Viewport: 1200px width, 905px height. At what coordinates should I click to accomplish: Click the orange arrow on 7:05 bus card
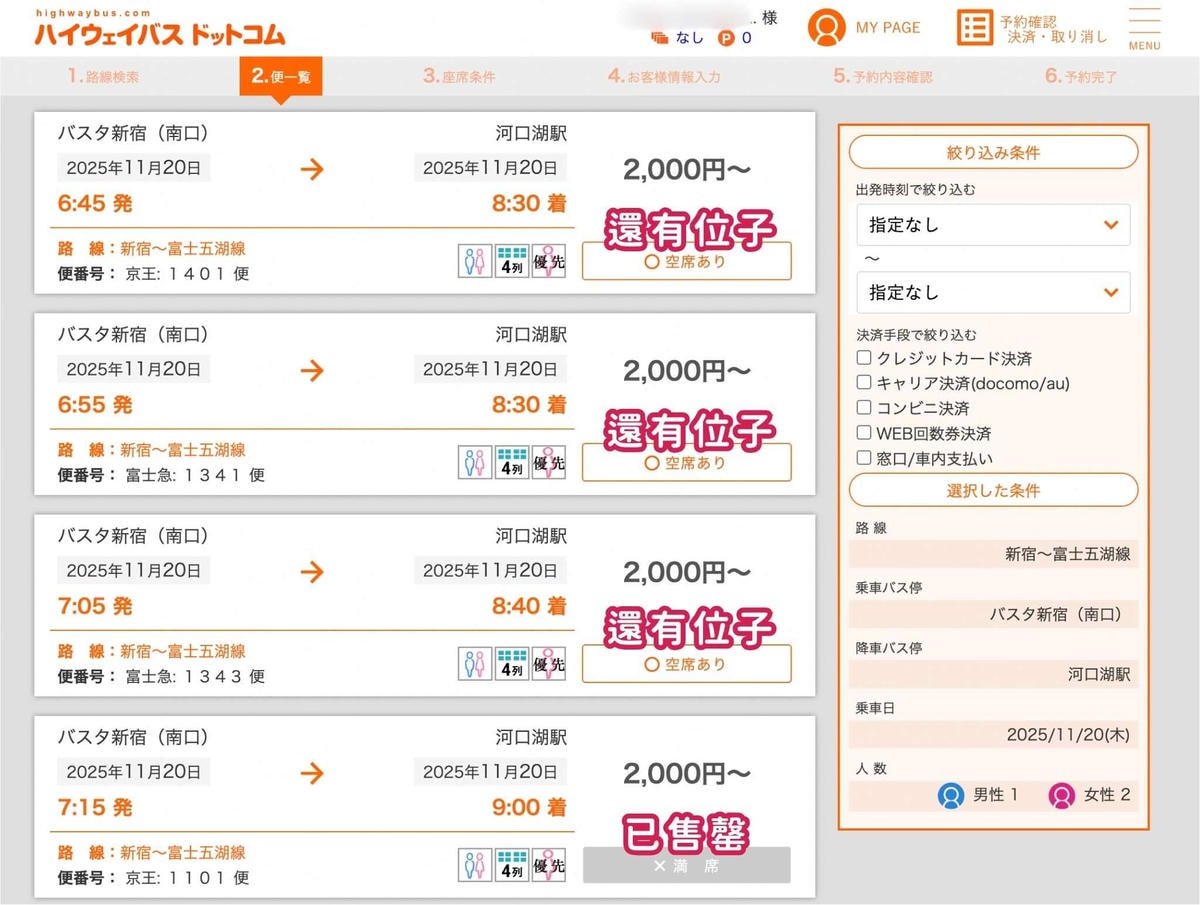point(313,571)
